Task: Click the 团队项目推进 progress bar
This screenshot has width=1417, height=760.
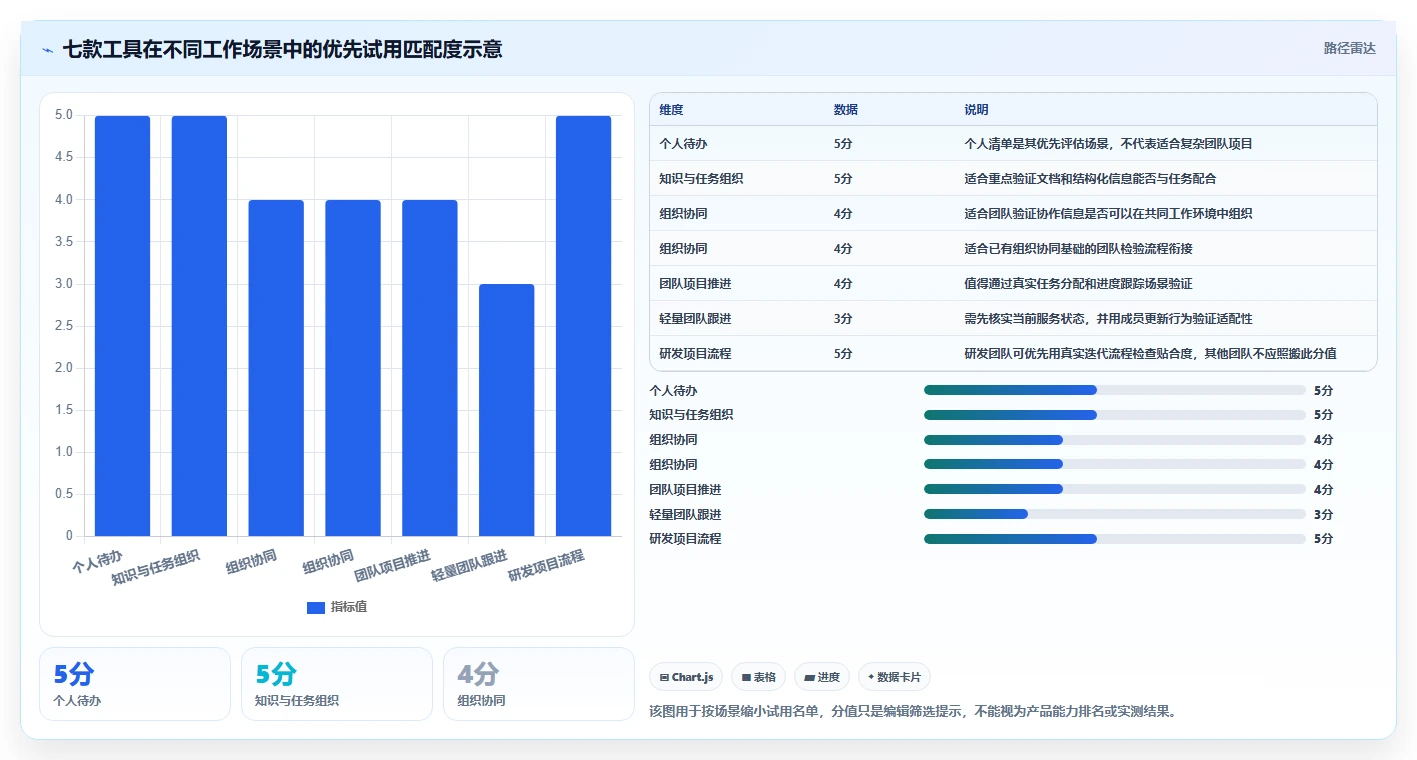Action: [x=1115, y=489]
